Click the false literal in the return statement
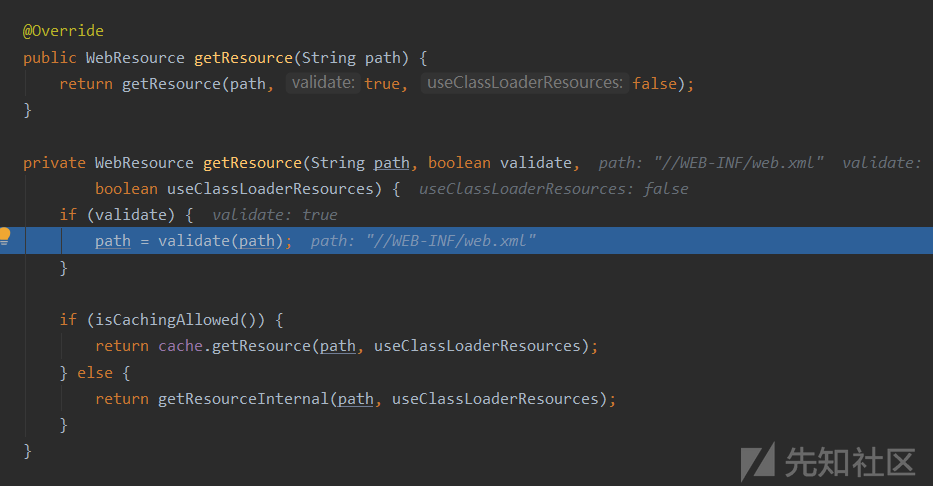Image resolution: width=933 pixels, height=486 pixels. 655,84
